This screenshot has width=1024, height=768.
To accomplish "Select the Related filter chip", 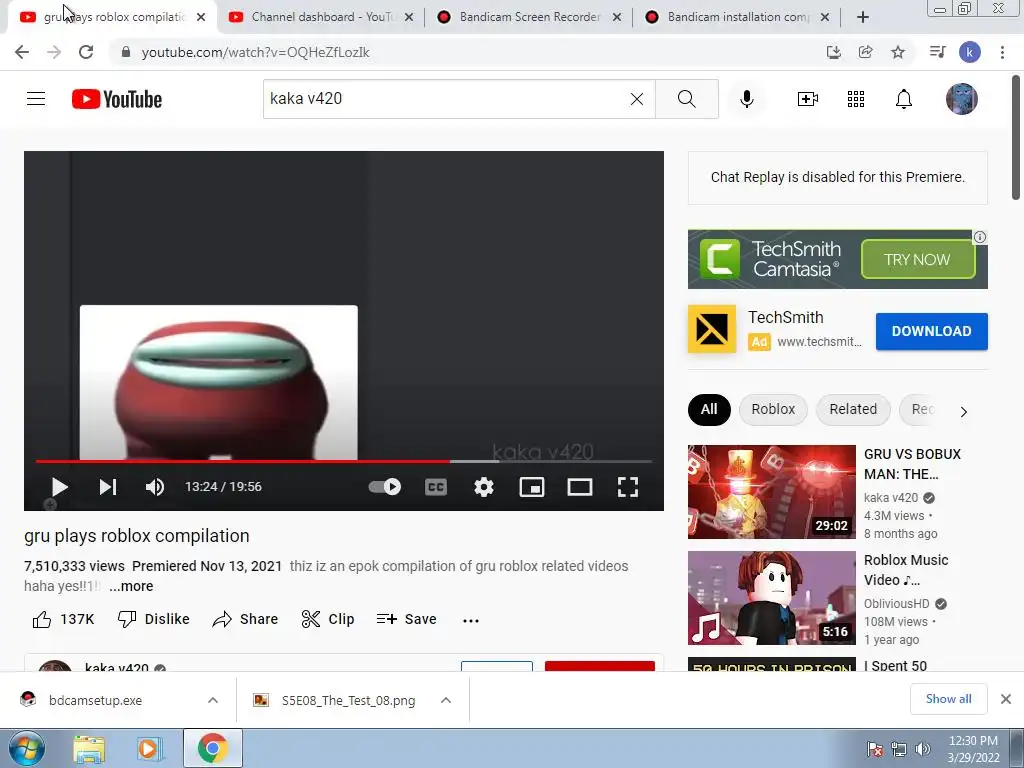I will point(853,409).
